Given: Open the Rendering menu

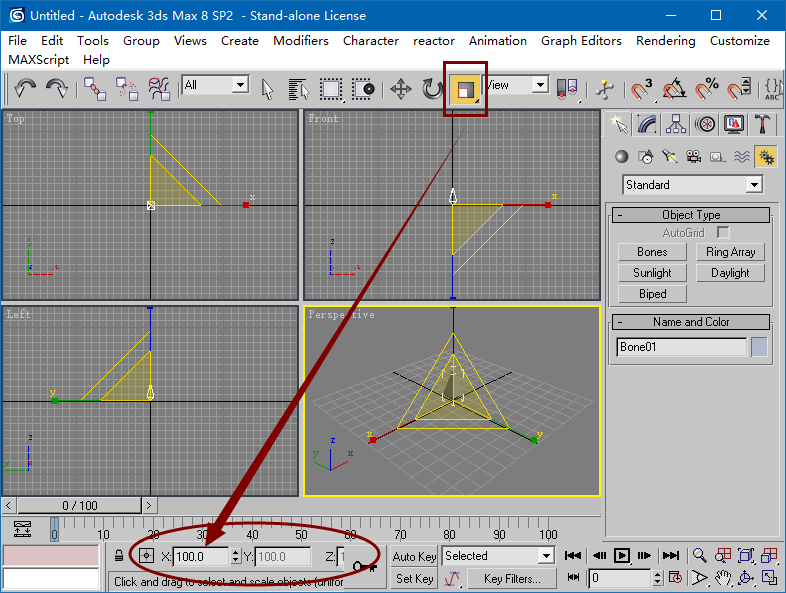Looking at the screenshot, I should [666, 41].
